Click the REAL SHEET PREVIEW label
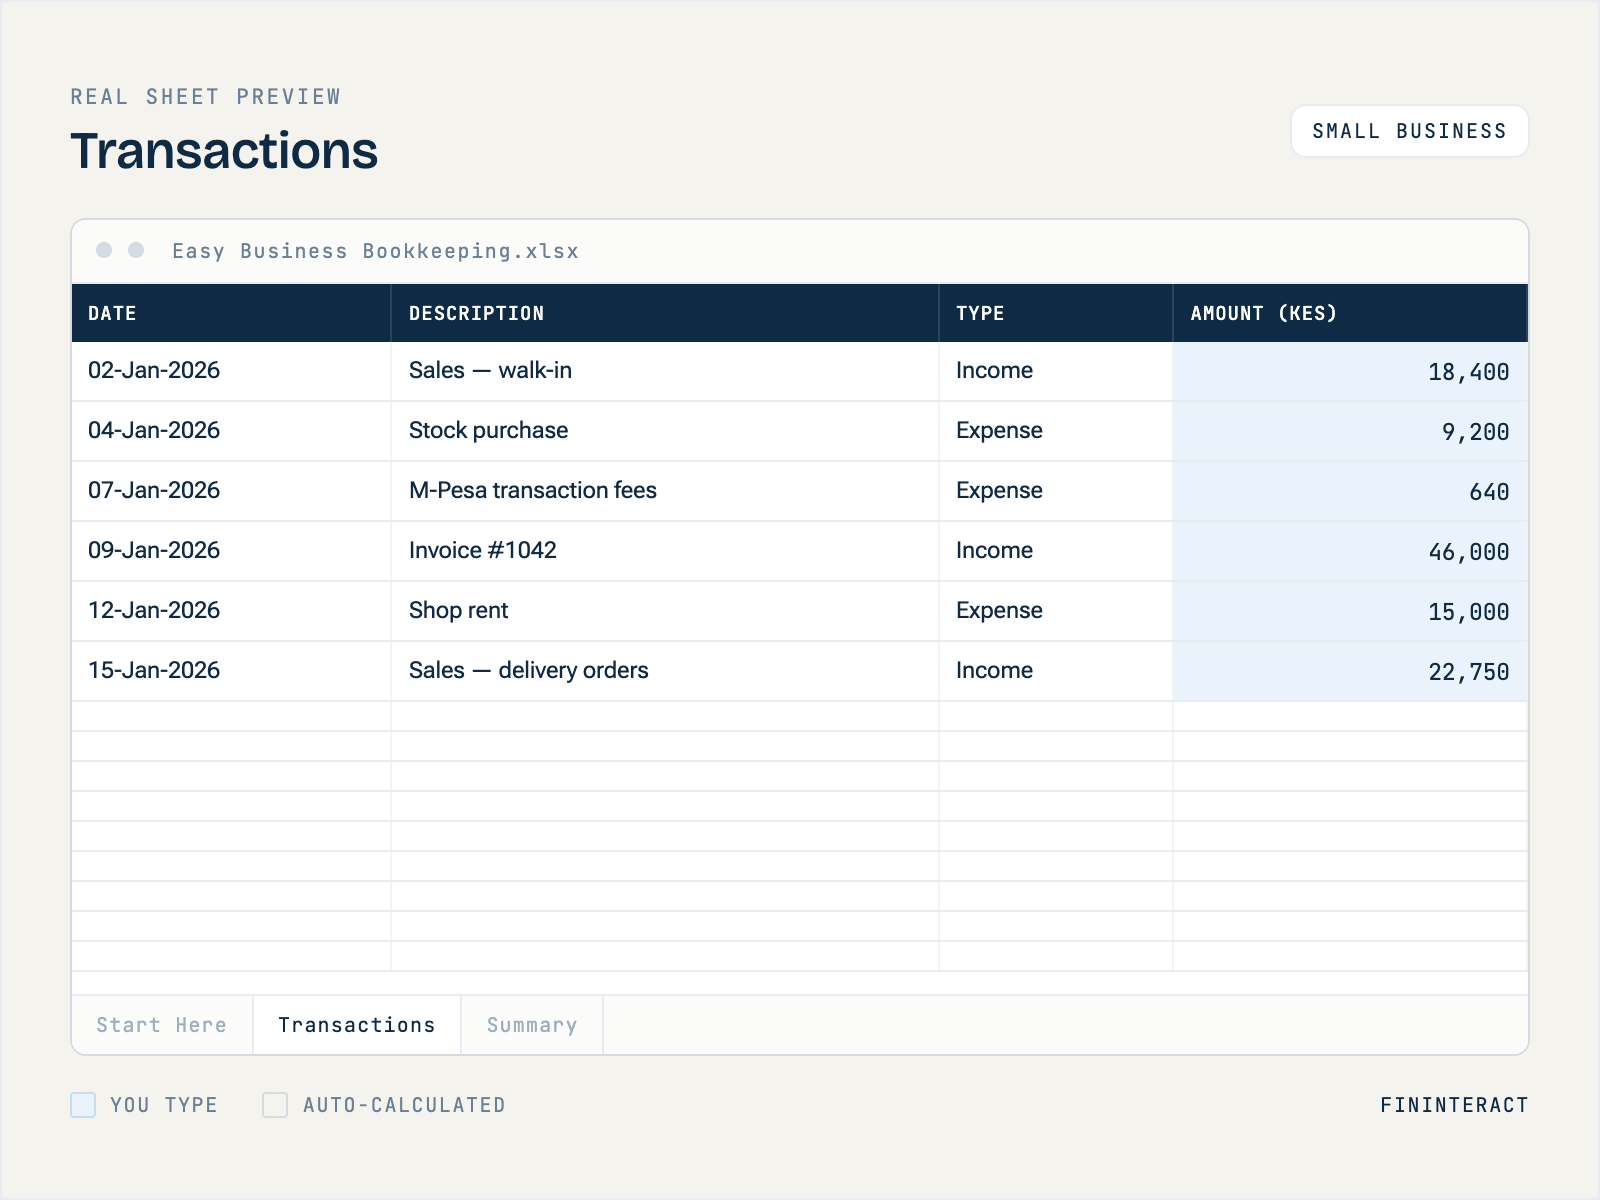This screenshot has width=1600, height=1200. pyautogui.click(x=206, y=97)
